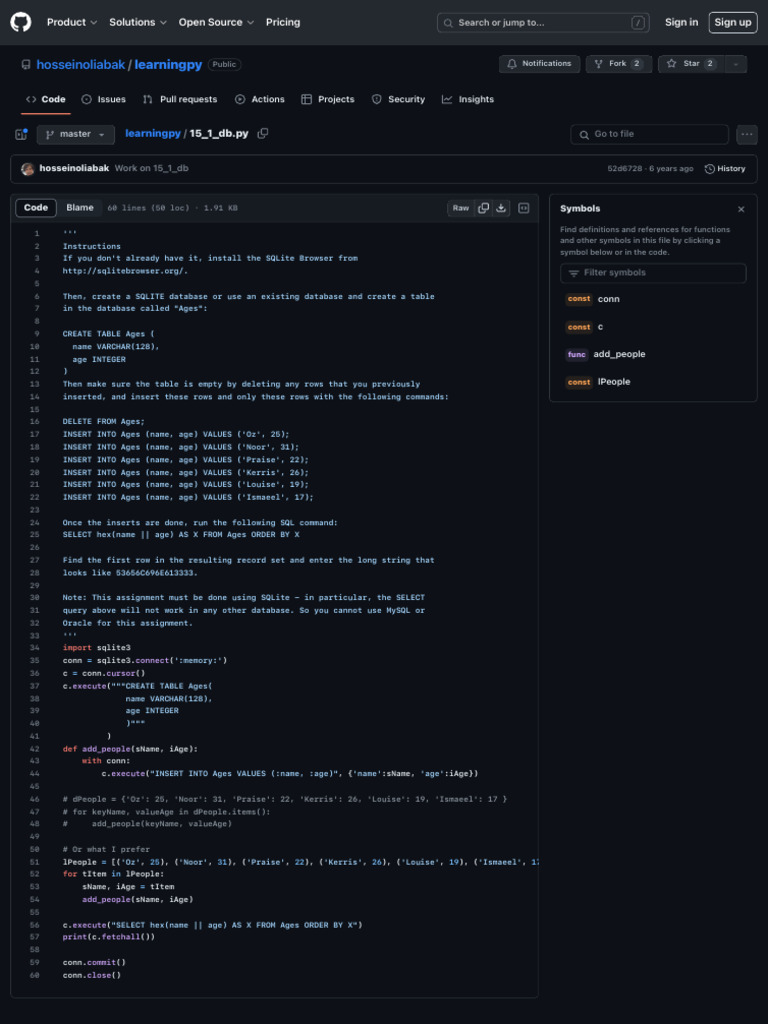Click line number 1
This screenshot has height=1024, width=768.
pos(37,233)
